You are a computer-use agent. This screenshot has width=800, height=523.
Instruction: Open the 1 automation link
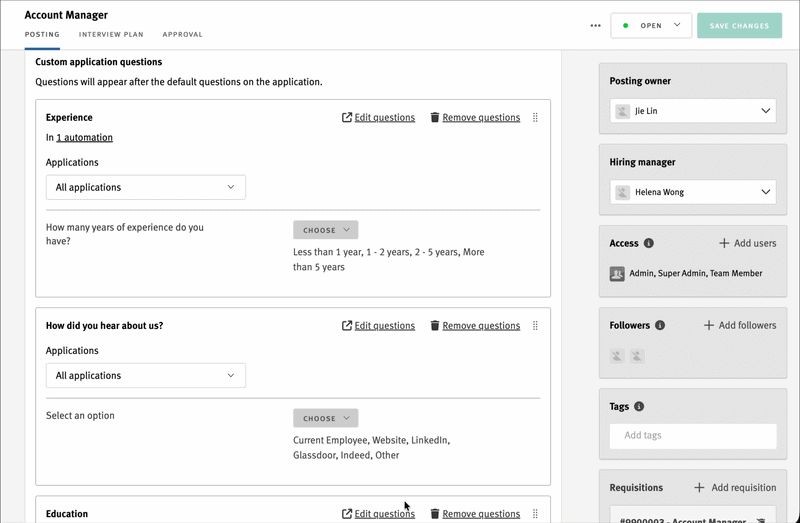84,138
